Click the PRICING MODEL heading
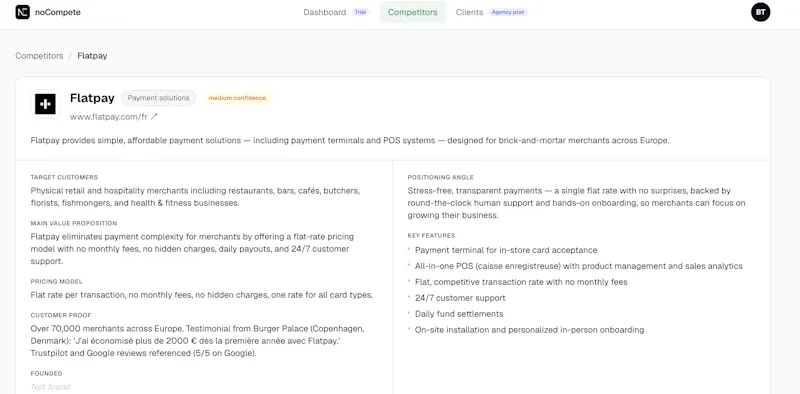The height and width of the screenshot is (394, 800). [56, 281]
